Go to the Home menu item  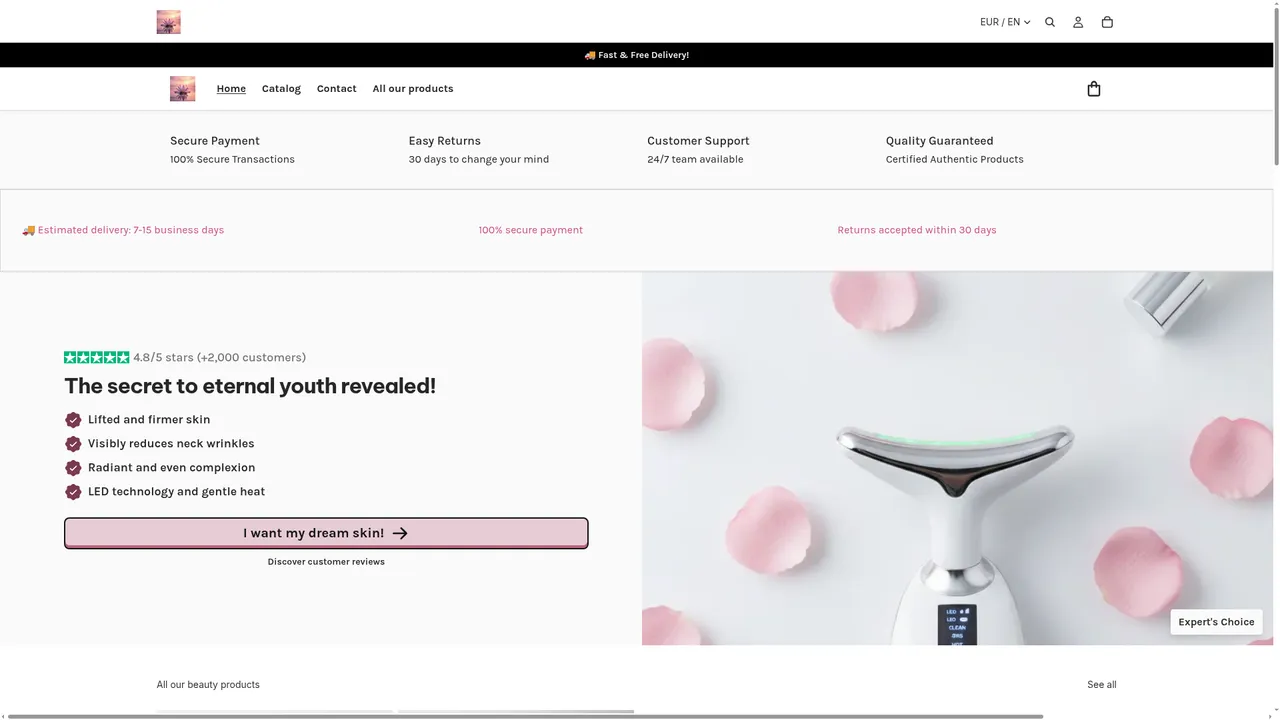coord(231,89)
